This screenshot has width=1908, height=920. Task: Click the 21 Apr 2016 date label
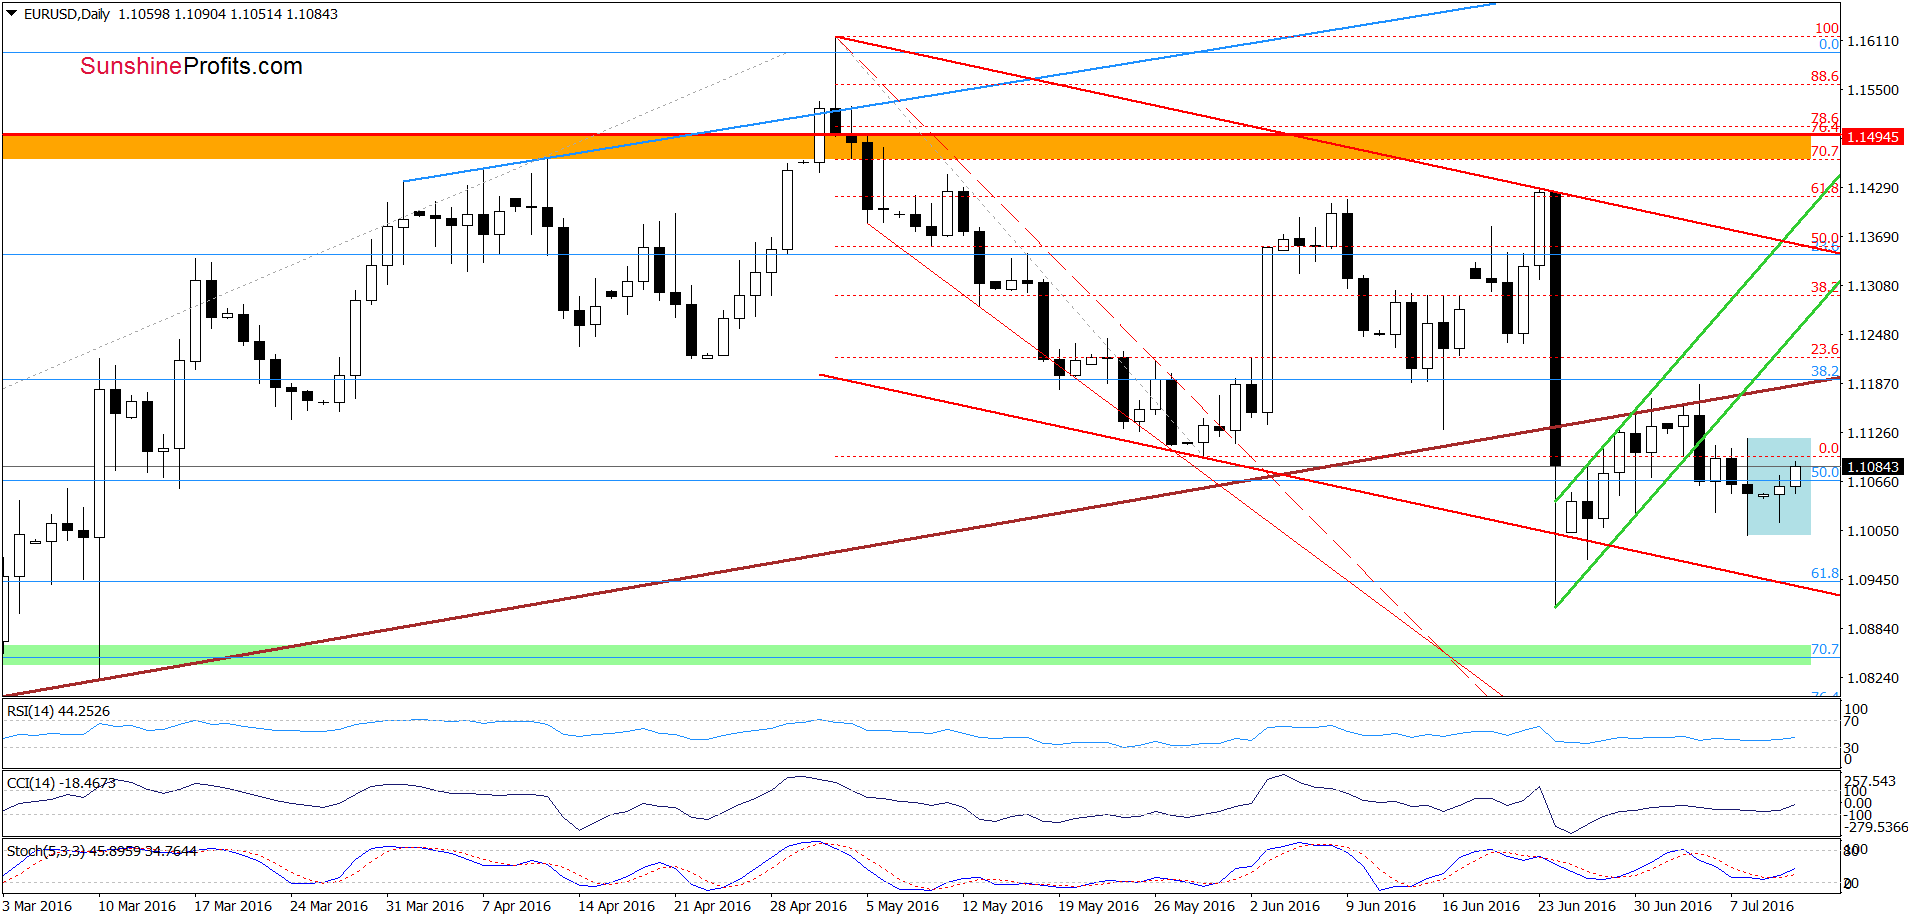713,906
